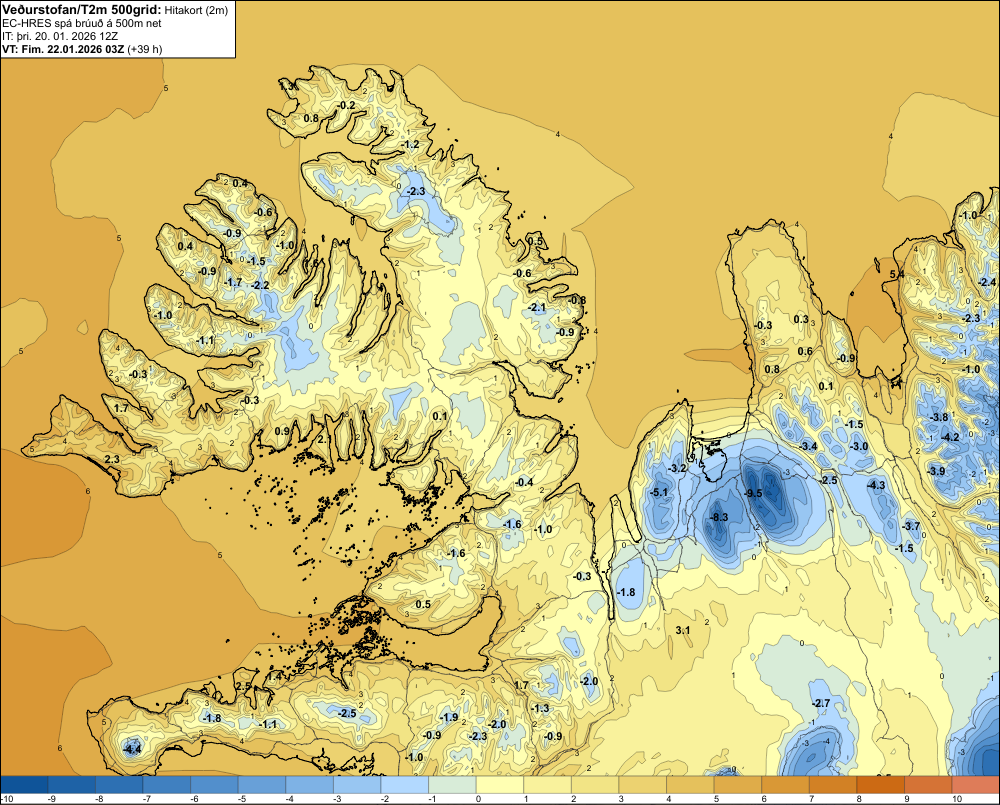Image resolution: width=1000 pixels, height=805 pixels.
Task: Click the 'EC-HRES spá brúuð á 500m net' line
Action: [x=82, y=23]
